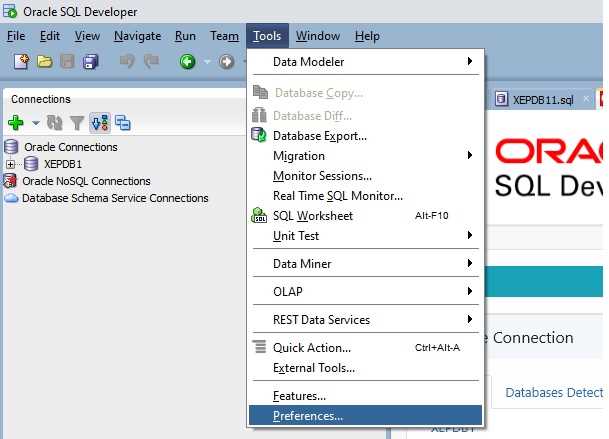
Task: Expand the XEPDB1 connection tree node
Action: point(10,164)
